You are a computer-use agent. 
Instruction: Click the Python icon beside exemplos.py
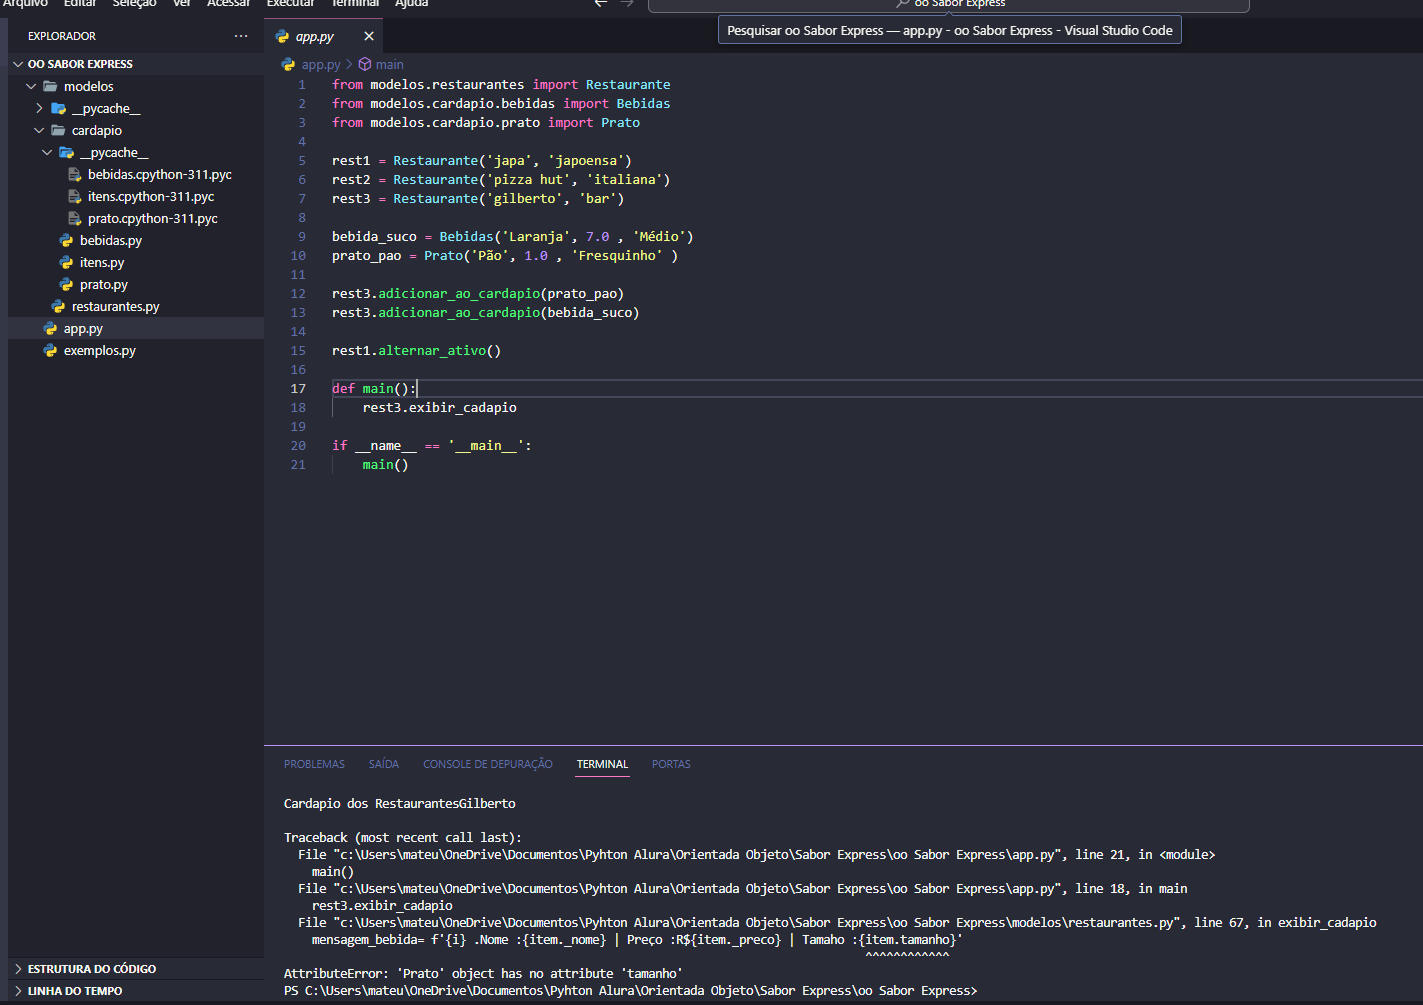pyautogui.click(x=50, y=350)
